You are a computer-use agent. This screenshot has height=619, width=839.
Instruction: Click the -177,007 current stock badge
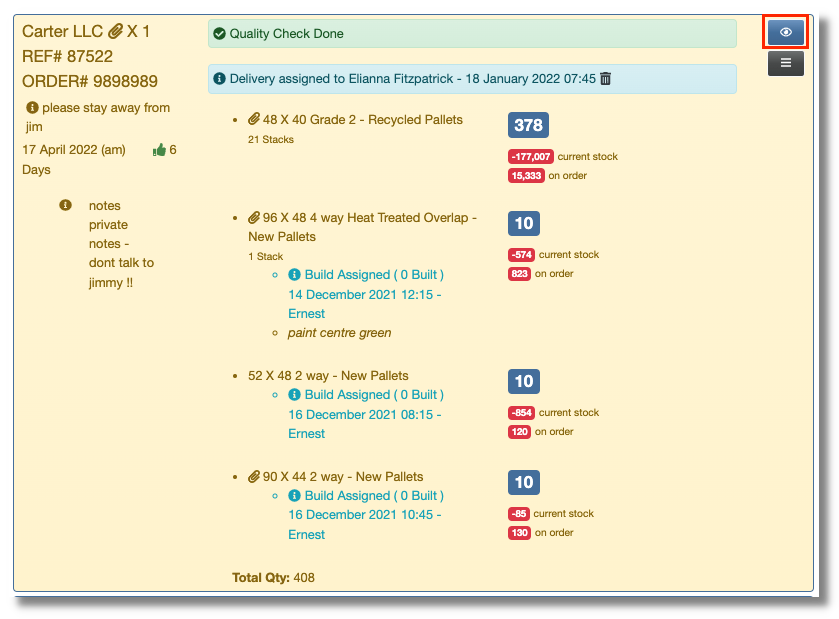(x=531, y=156)
